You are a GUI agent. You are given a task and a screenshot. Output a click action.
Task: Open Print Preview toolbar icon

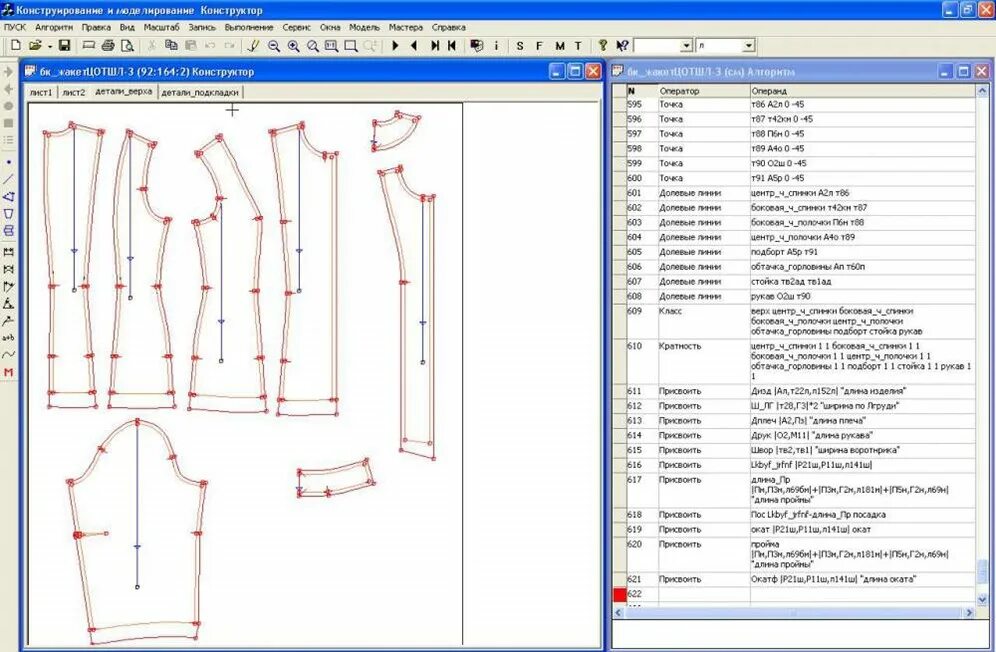tap(128, 46)
